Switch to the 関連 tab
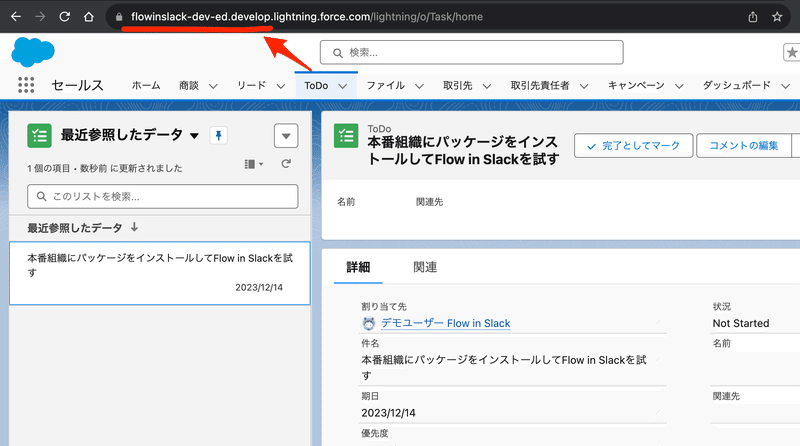This screenshot has width=800, height=446. click(425, 267)
